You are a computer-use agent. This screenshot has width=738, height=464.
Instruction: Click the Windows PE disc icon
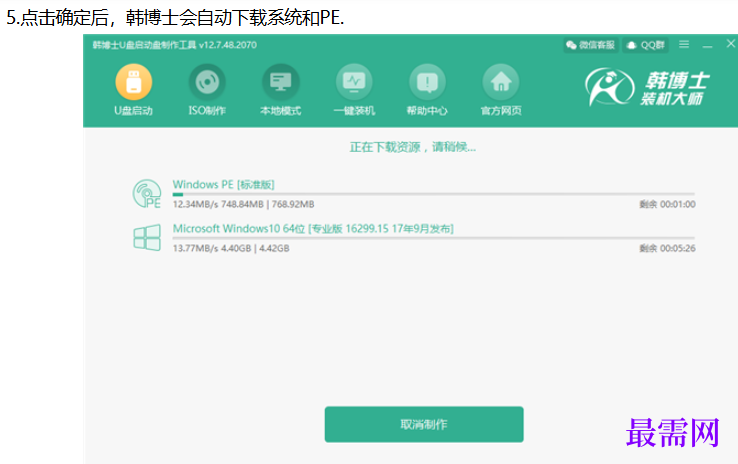tap(147, 193)
